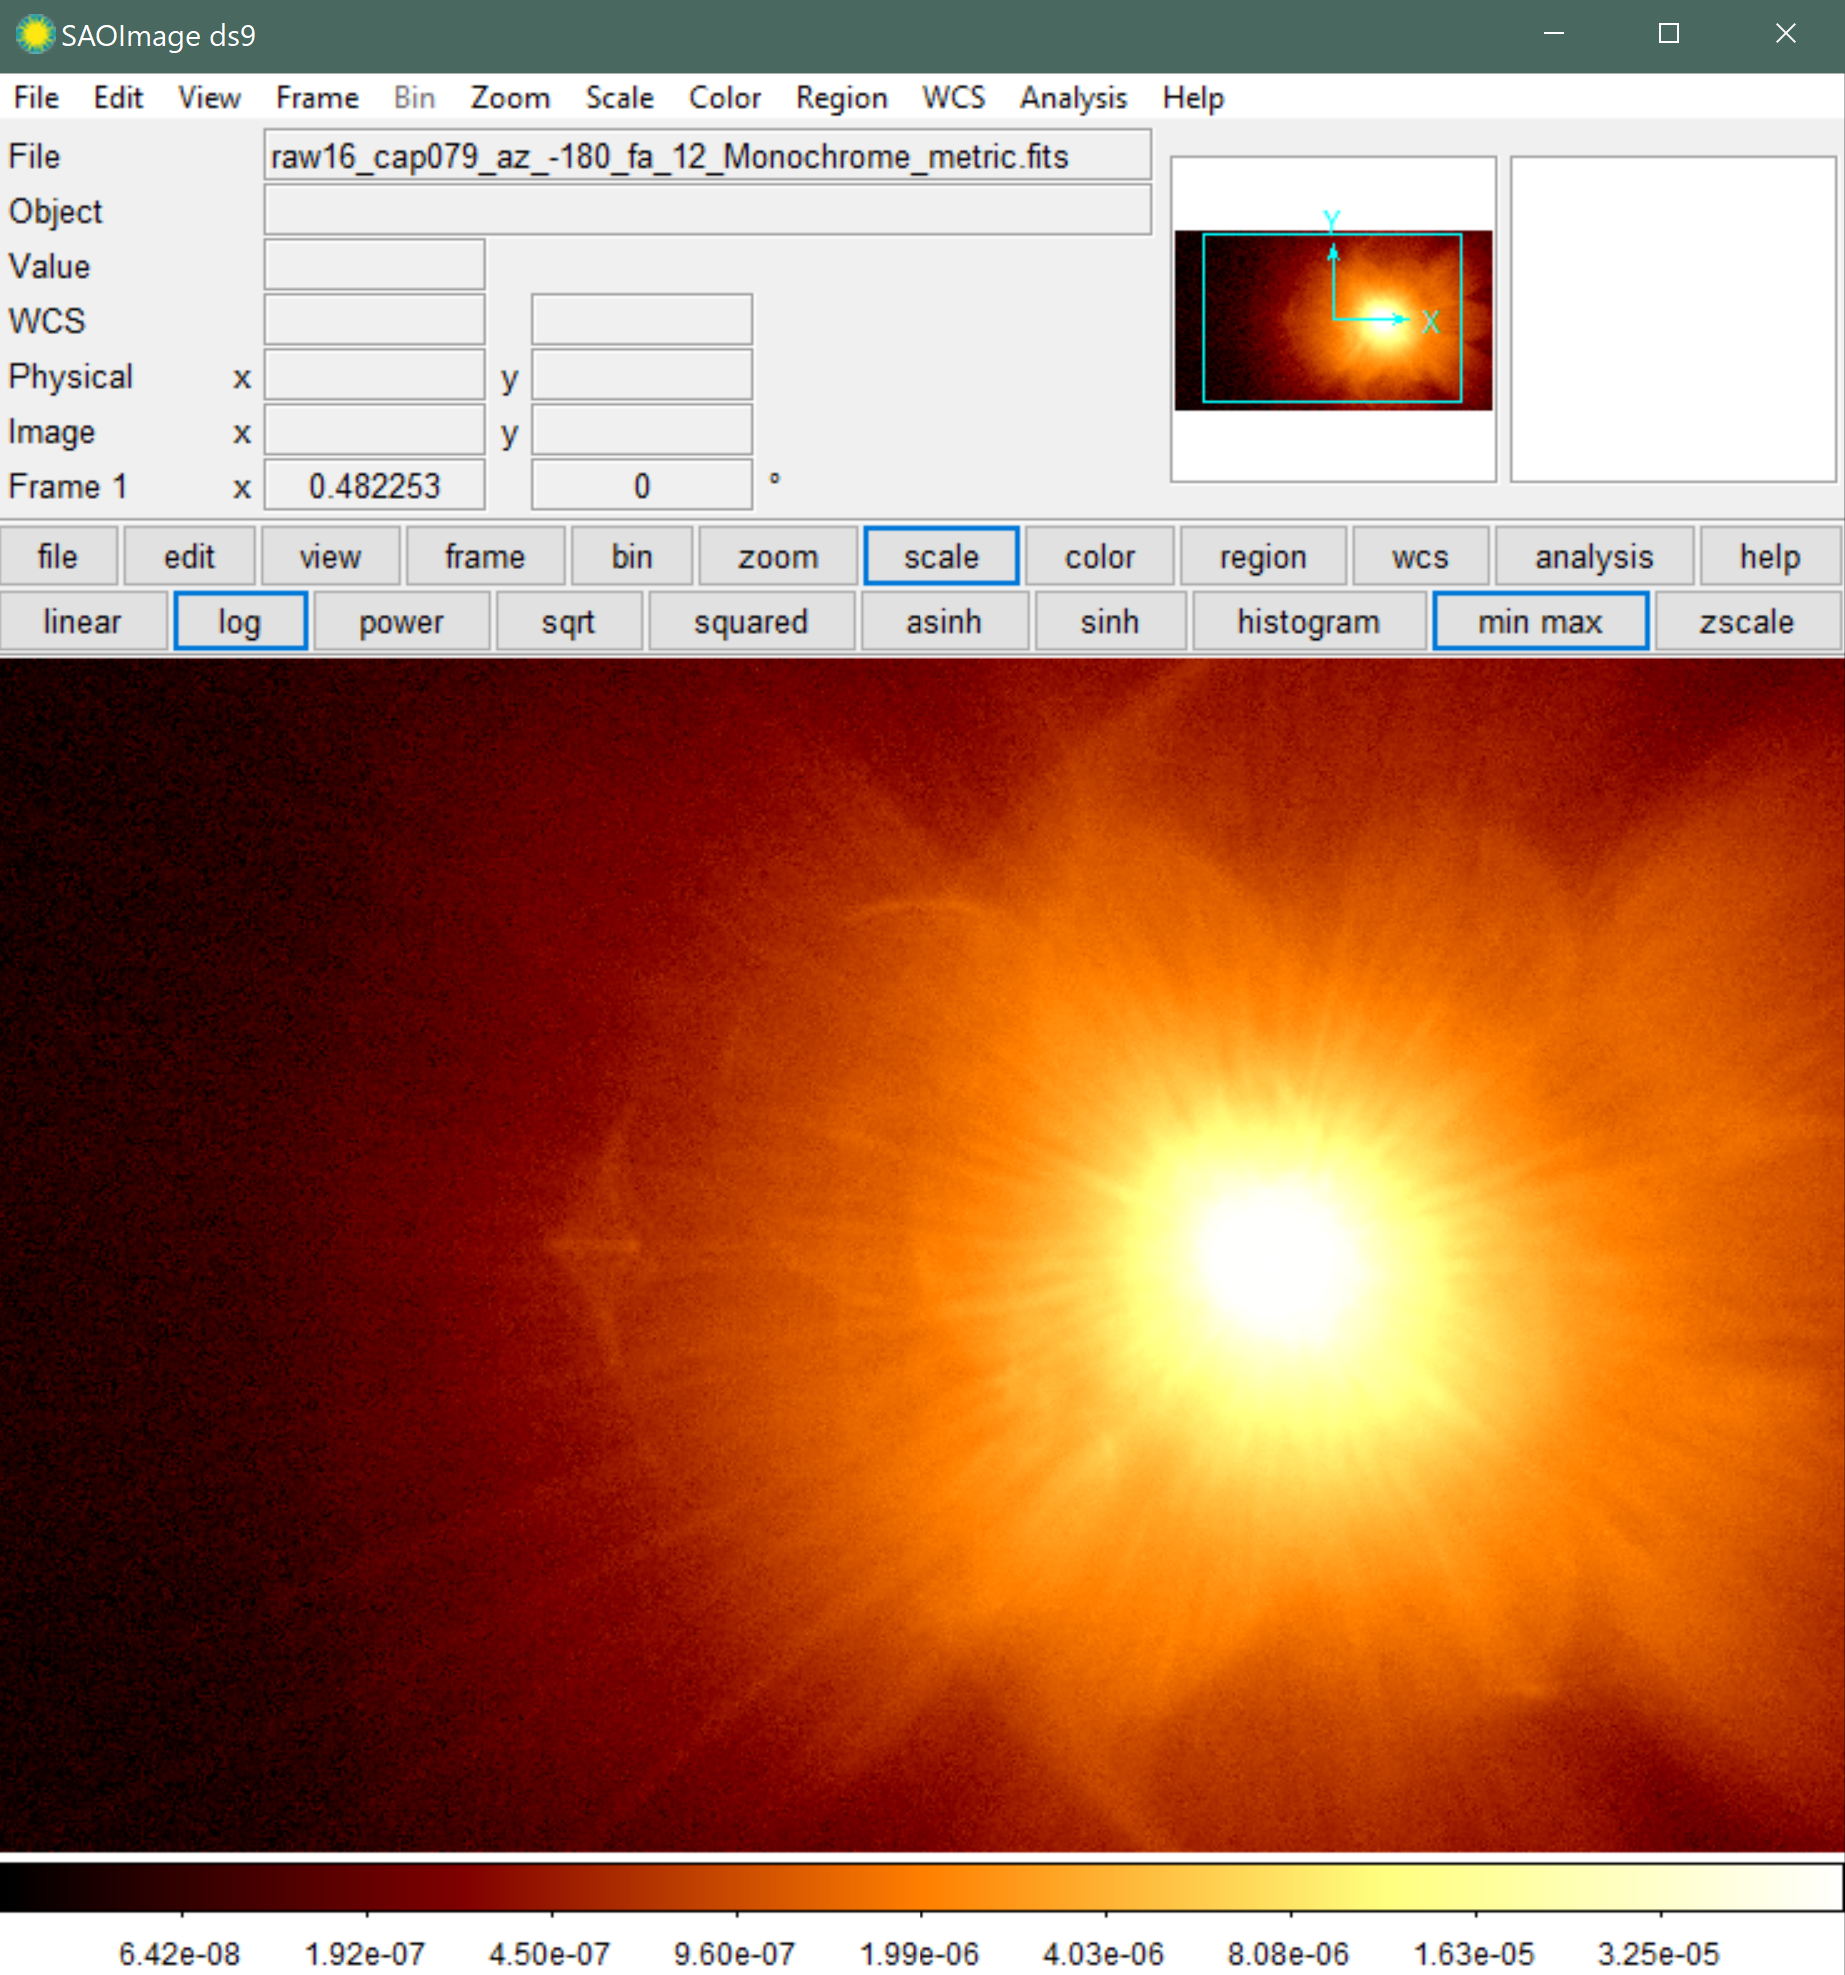Open the Scale menu
The height and width of the screenshot is (1975, 1845).
[619, 98]
